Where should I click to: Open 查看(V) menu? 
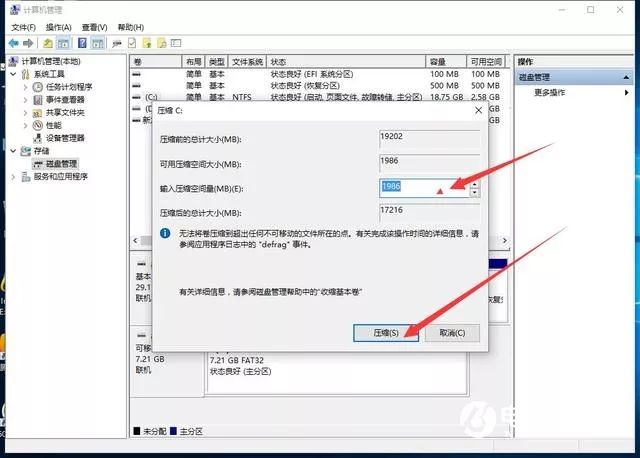pyautogui.click(x=94, y=27)
